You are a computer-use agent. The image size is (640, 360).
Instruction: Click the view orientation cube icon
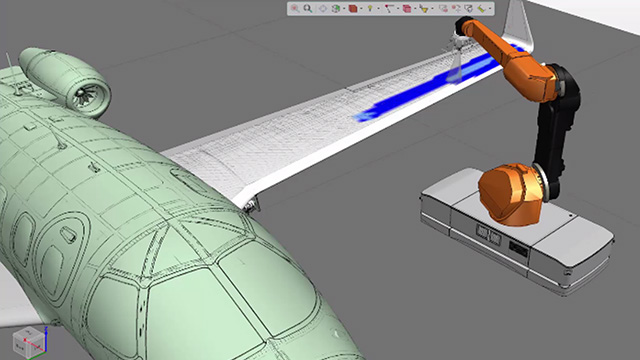click(336, 8)
